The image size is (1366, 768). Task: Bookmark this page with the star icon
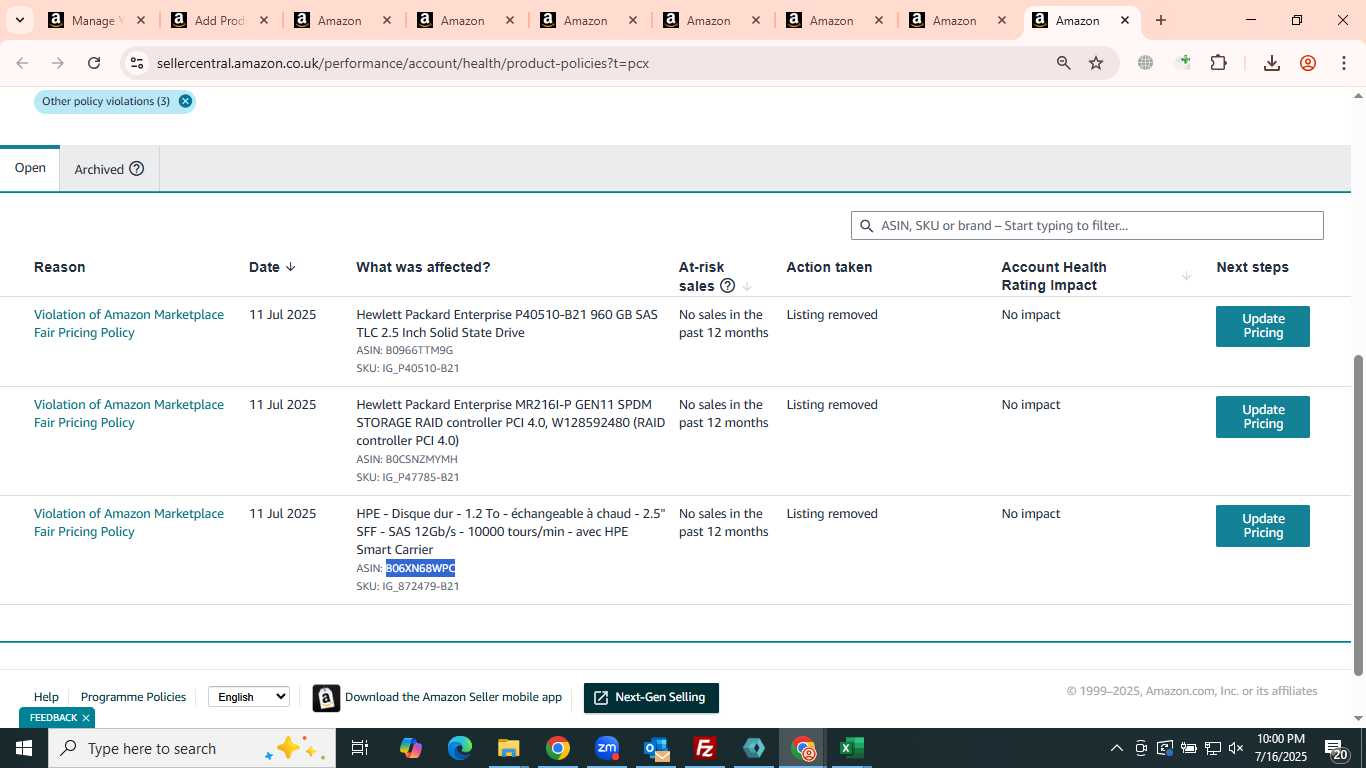(1096, 63)
